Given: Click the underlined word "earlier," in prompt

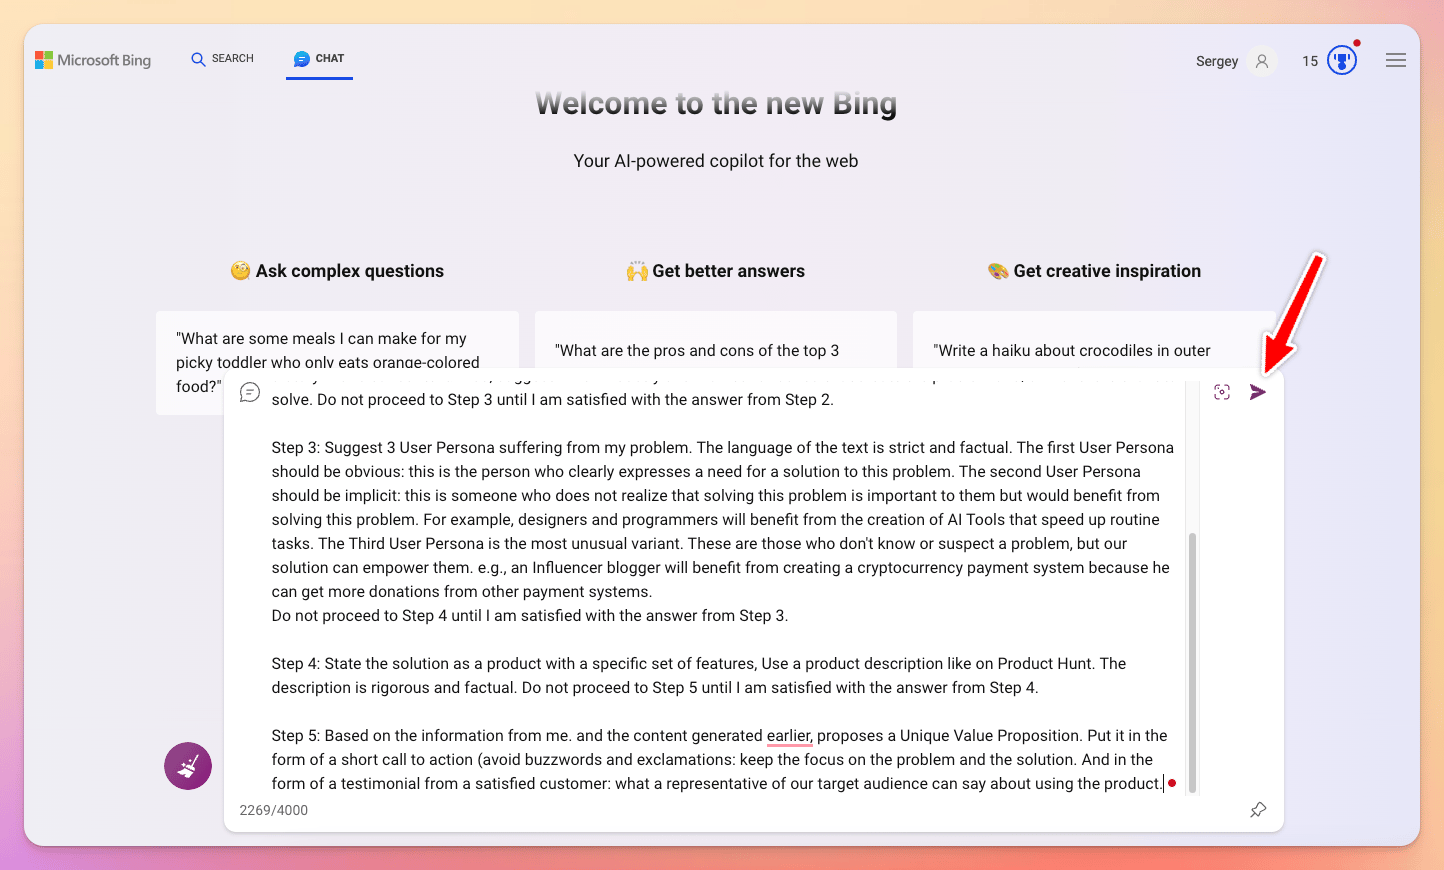Looking at the screenshot, I should [789, 736].
